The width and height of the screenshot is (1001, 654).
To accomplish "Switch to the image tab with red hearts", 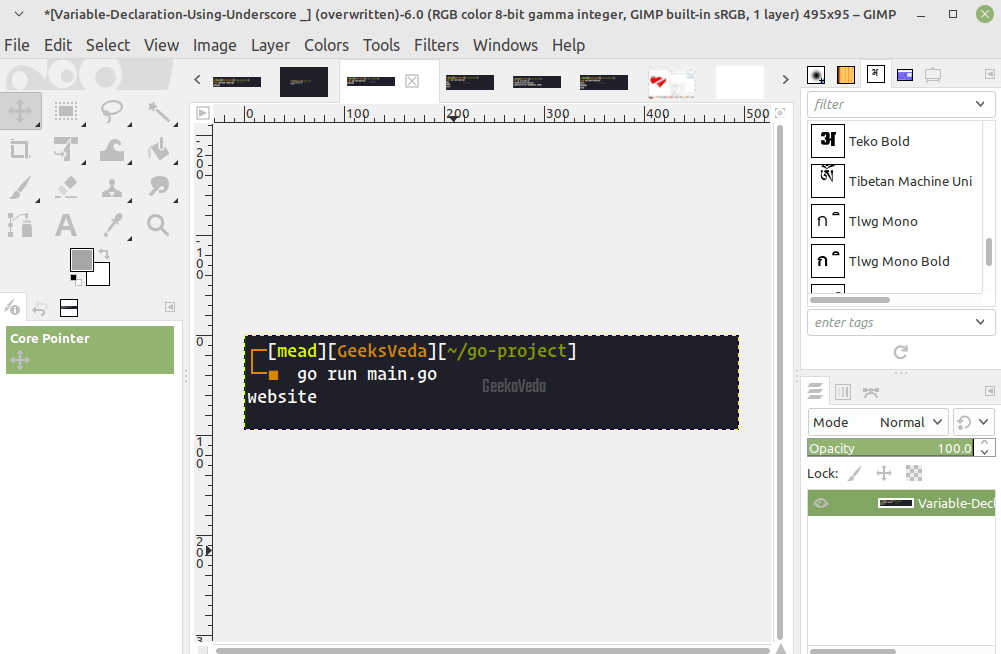I will click(x=672, y=82).
